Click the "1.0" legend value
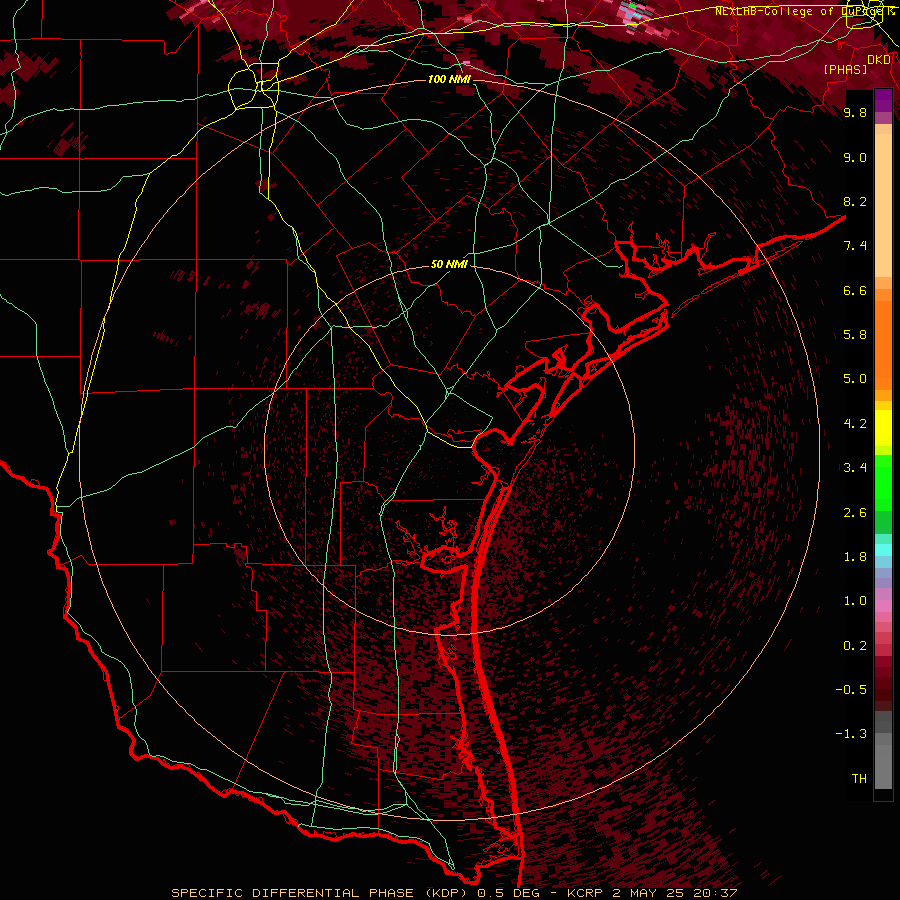 click(x=855, y=601)
